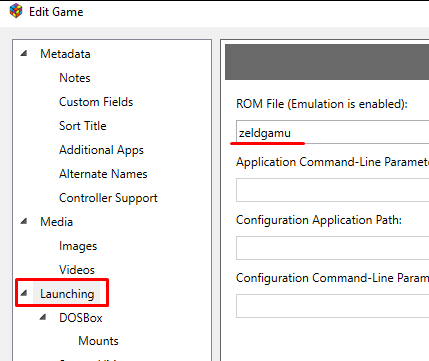This screenshot has height=361, width=429.
Task: Select the Images media page
Action: (x=78, y=246)
